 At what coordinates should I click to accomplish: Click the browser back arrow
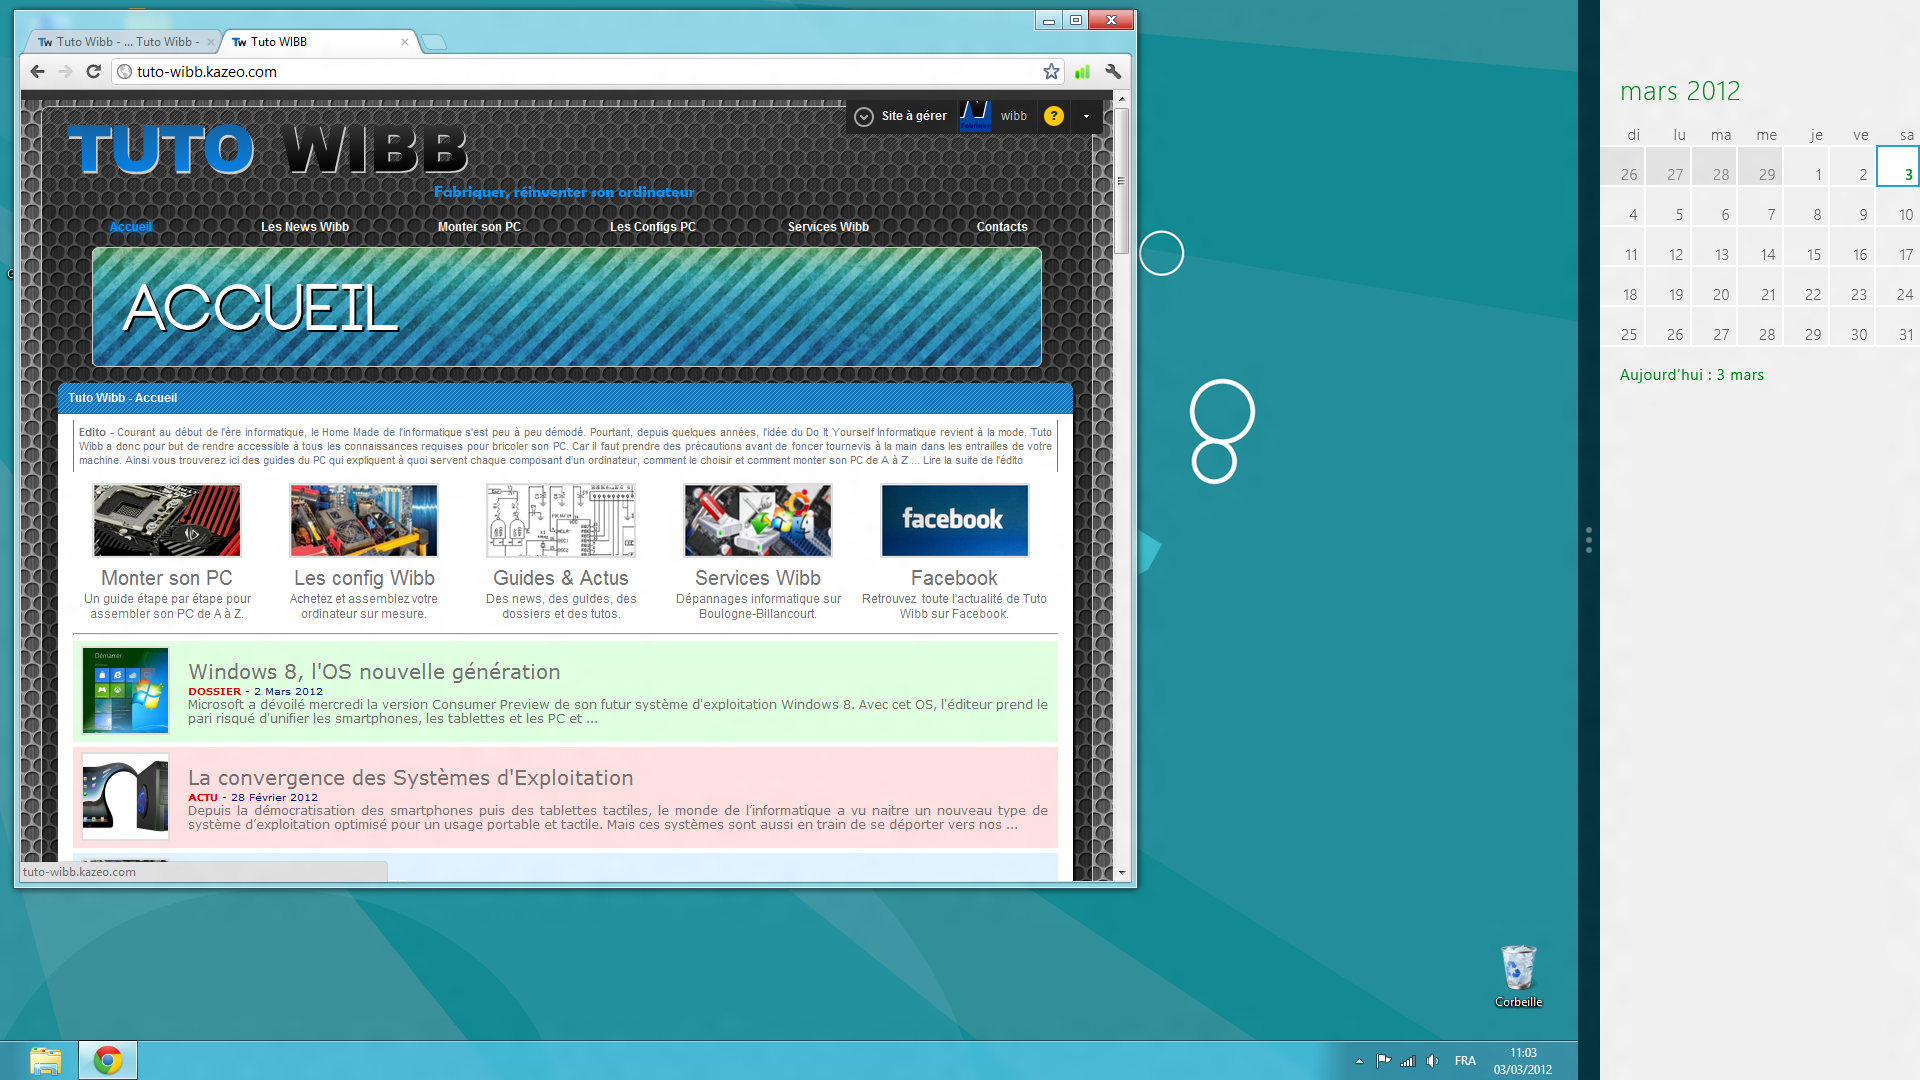(x=37, y=71)
